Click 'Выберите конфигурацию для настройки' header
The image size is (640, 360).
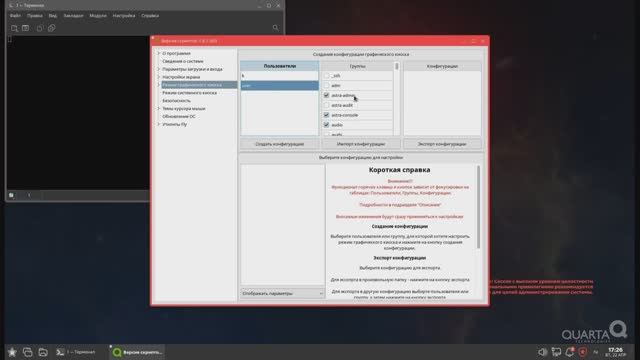pos(361,158)
